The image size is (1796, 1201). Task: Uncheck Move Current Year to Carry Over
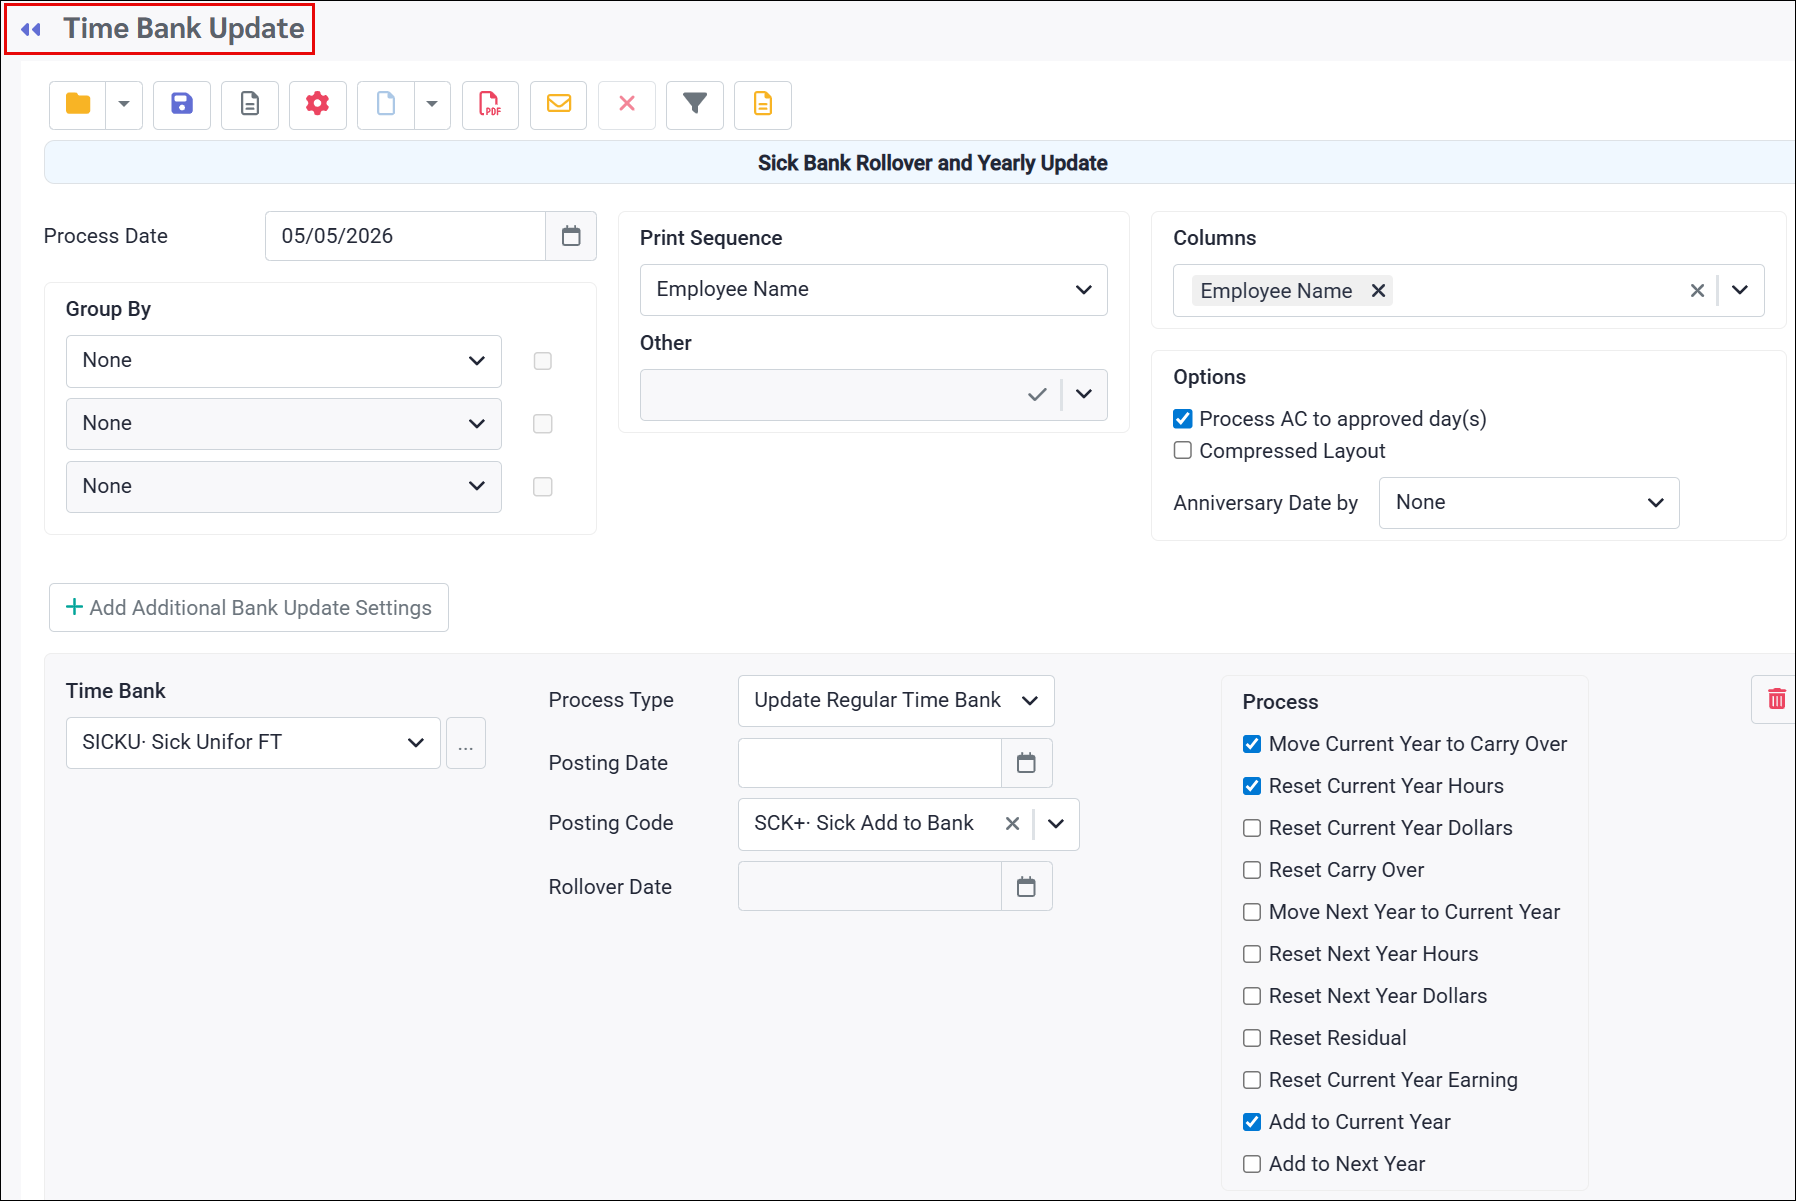(x=1252, y=744)
